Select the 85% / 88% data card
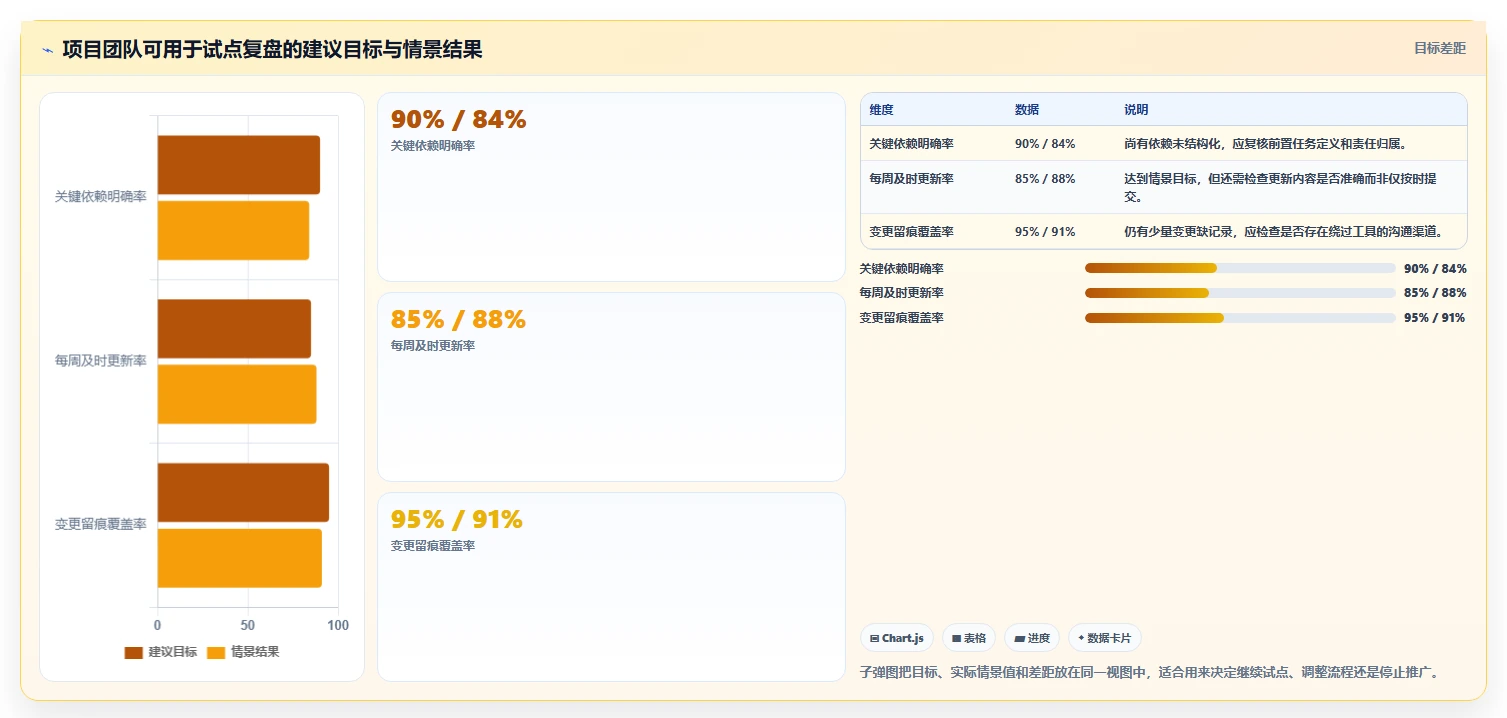The width and height of the screenshot is (1507, 718). [611, 387]
